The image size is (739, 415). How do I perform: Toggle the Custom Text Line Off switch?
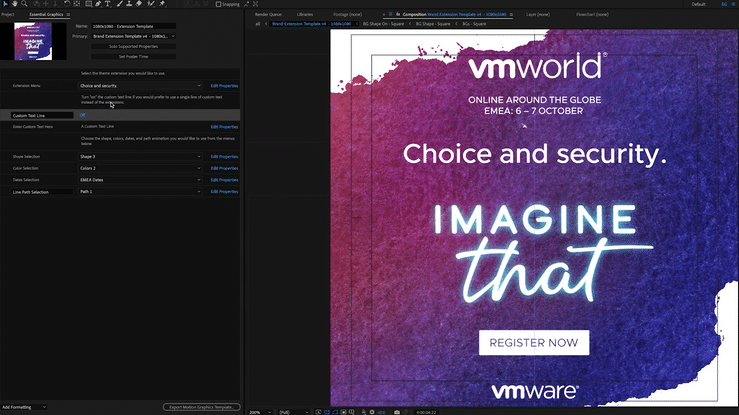coord(82,115)
